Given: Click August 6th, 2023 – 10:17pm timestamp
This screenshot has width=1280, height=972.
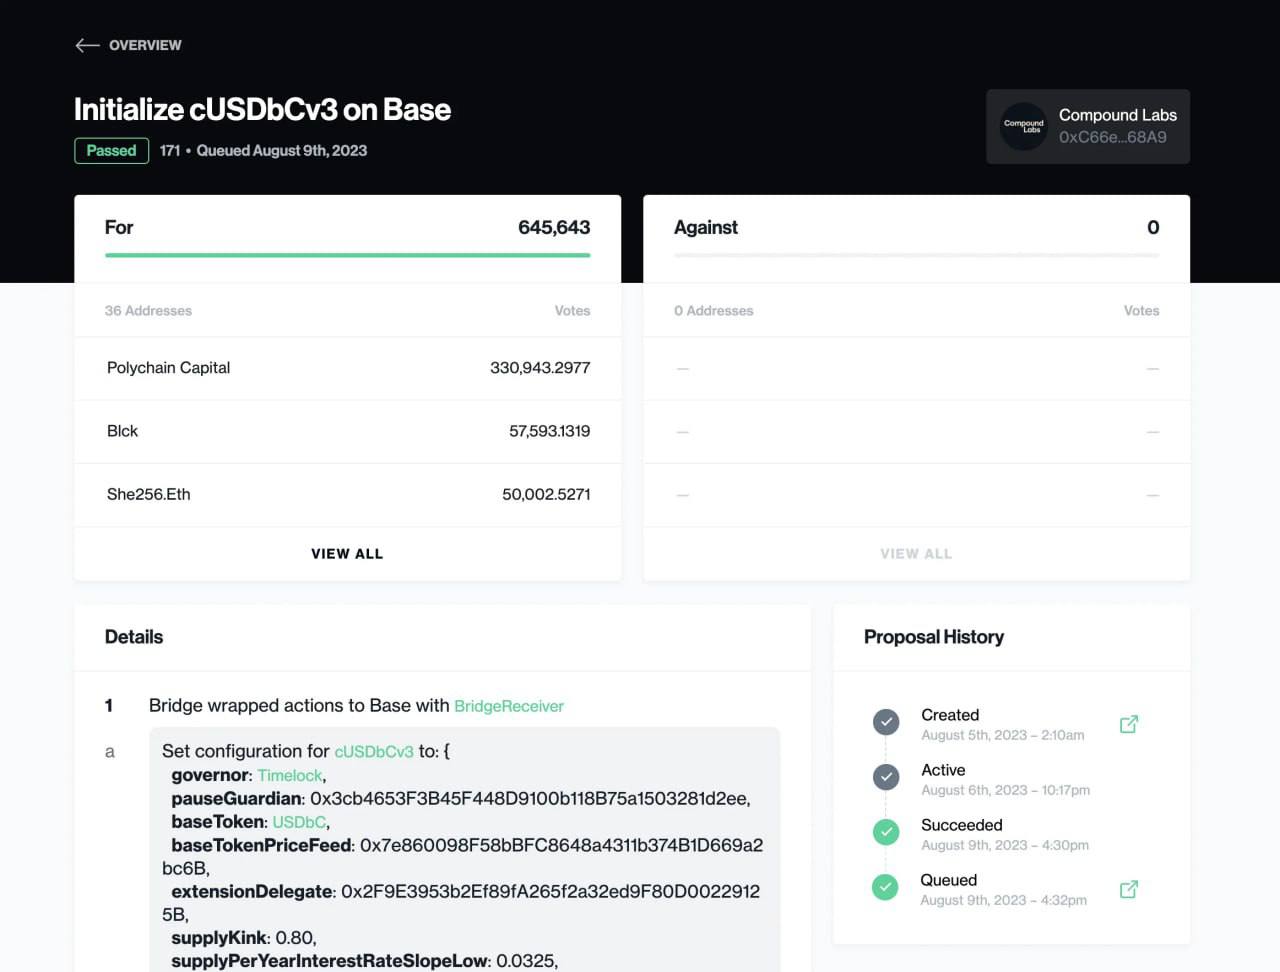Looking at the screenshot, I should coord(1006,790).
